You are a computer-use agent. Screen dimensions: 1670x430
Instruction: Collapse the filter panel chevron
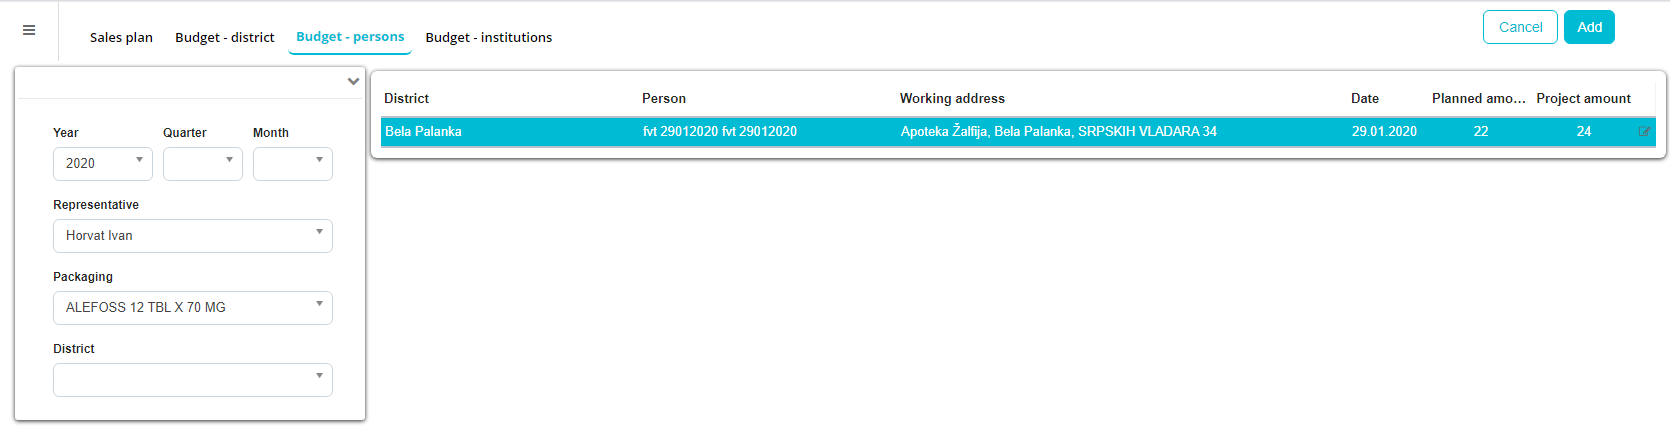click(x=353, y=82)
